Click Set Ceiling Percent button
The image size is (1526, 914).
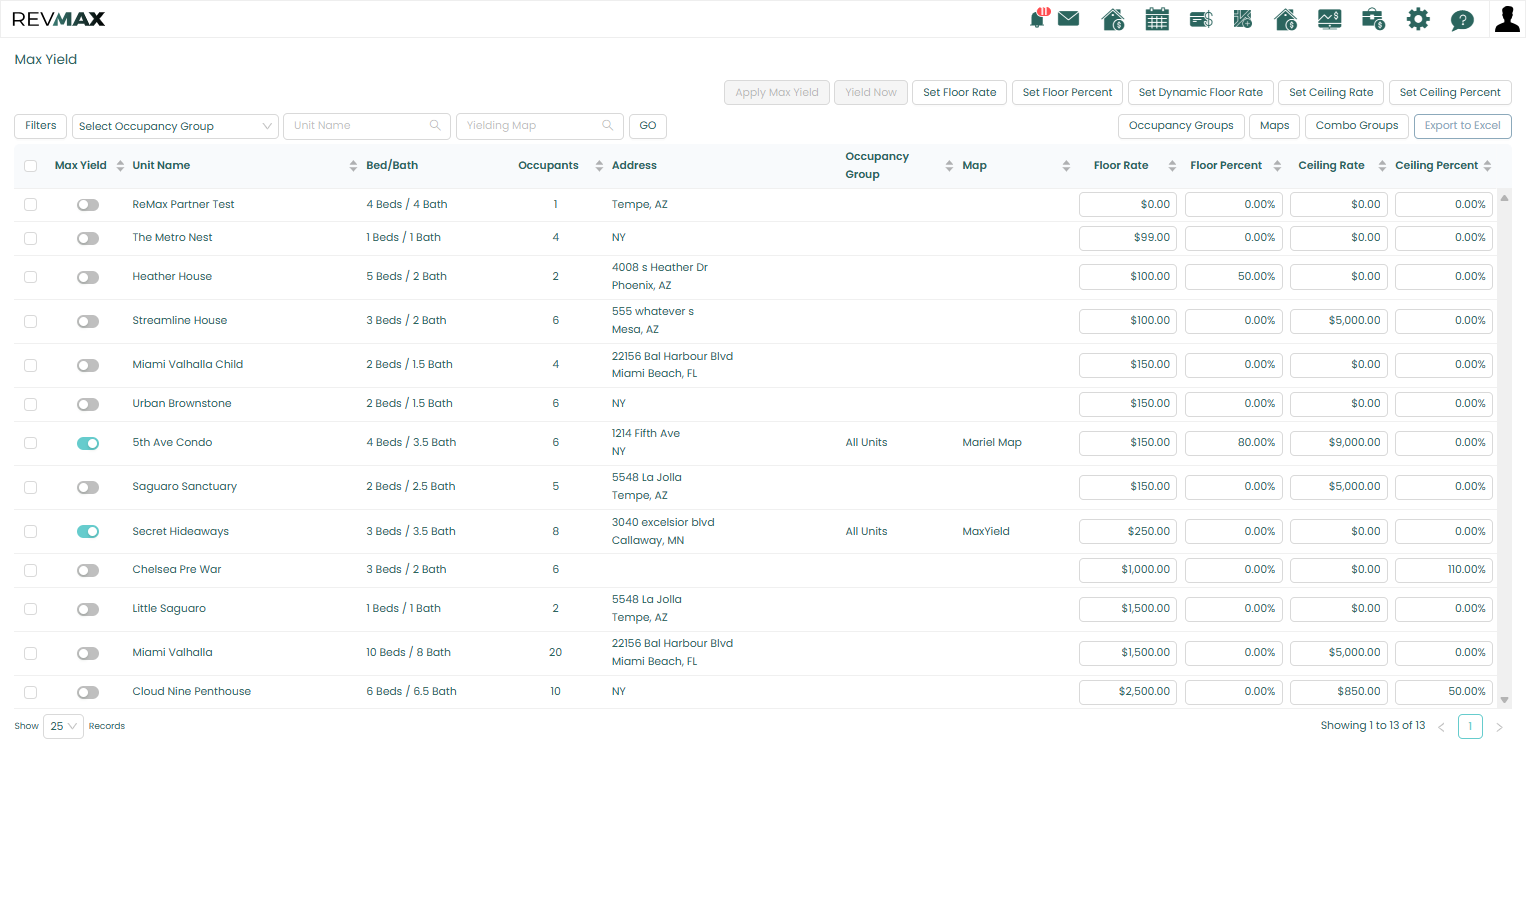tap(1450, 93)
